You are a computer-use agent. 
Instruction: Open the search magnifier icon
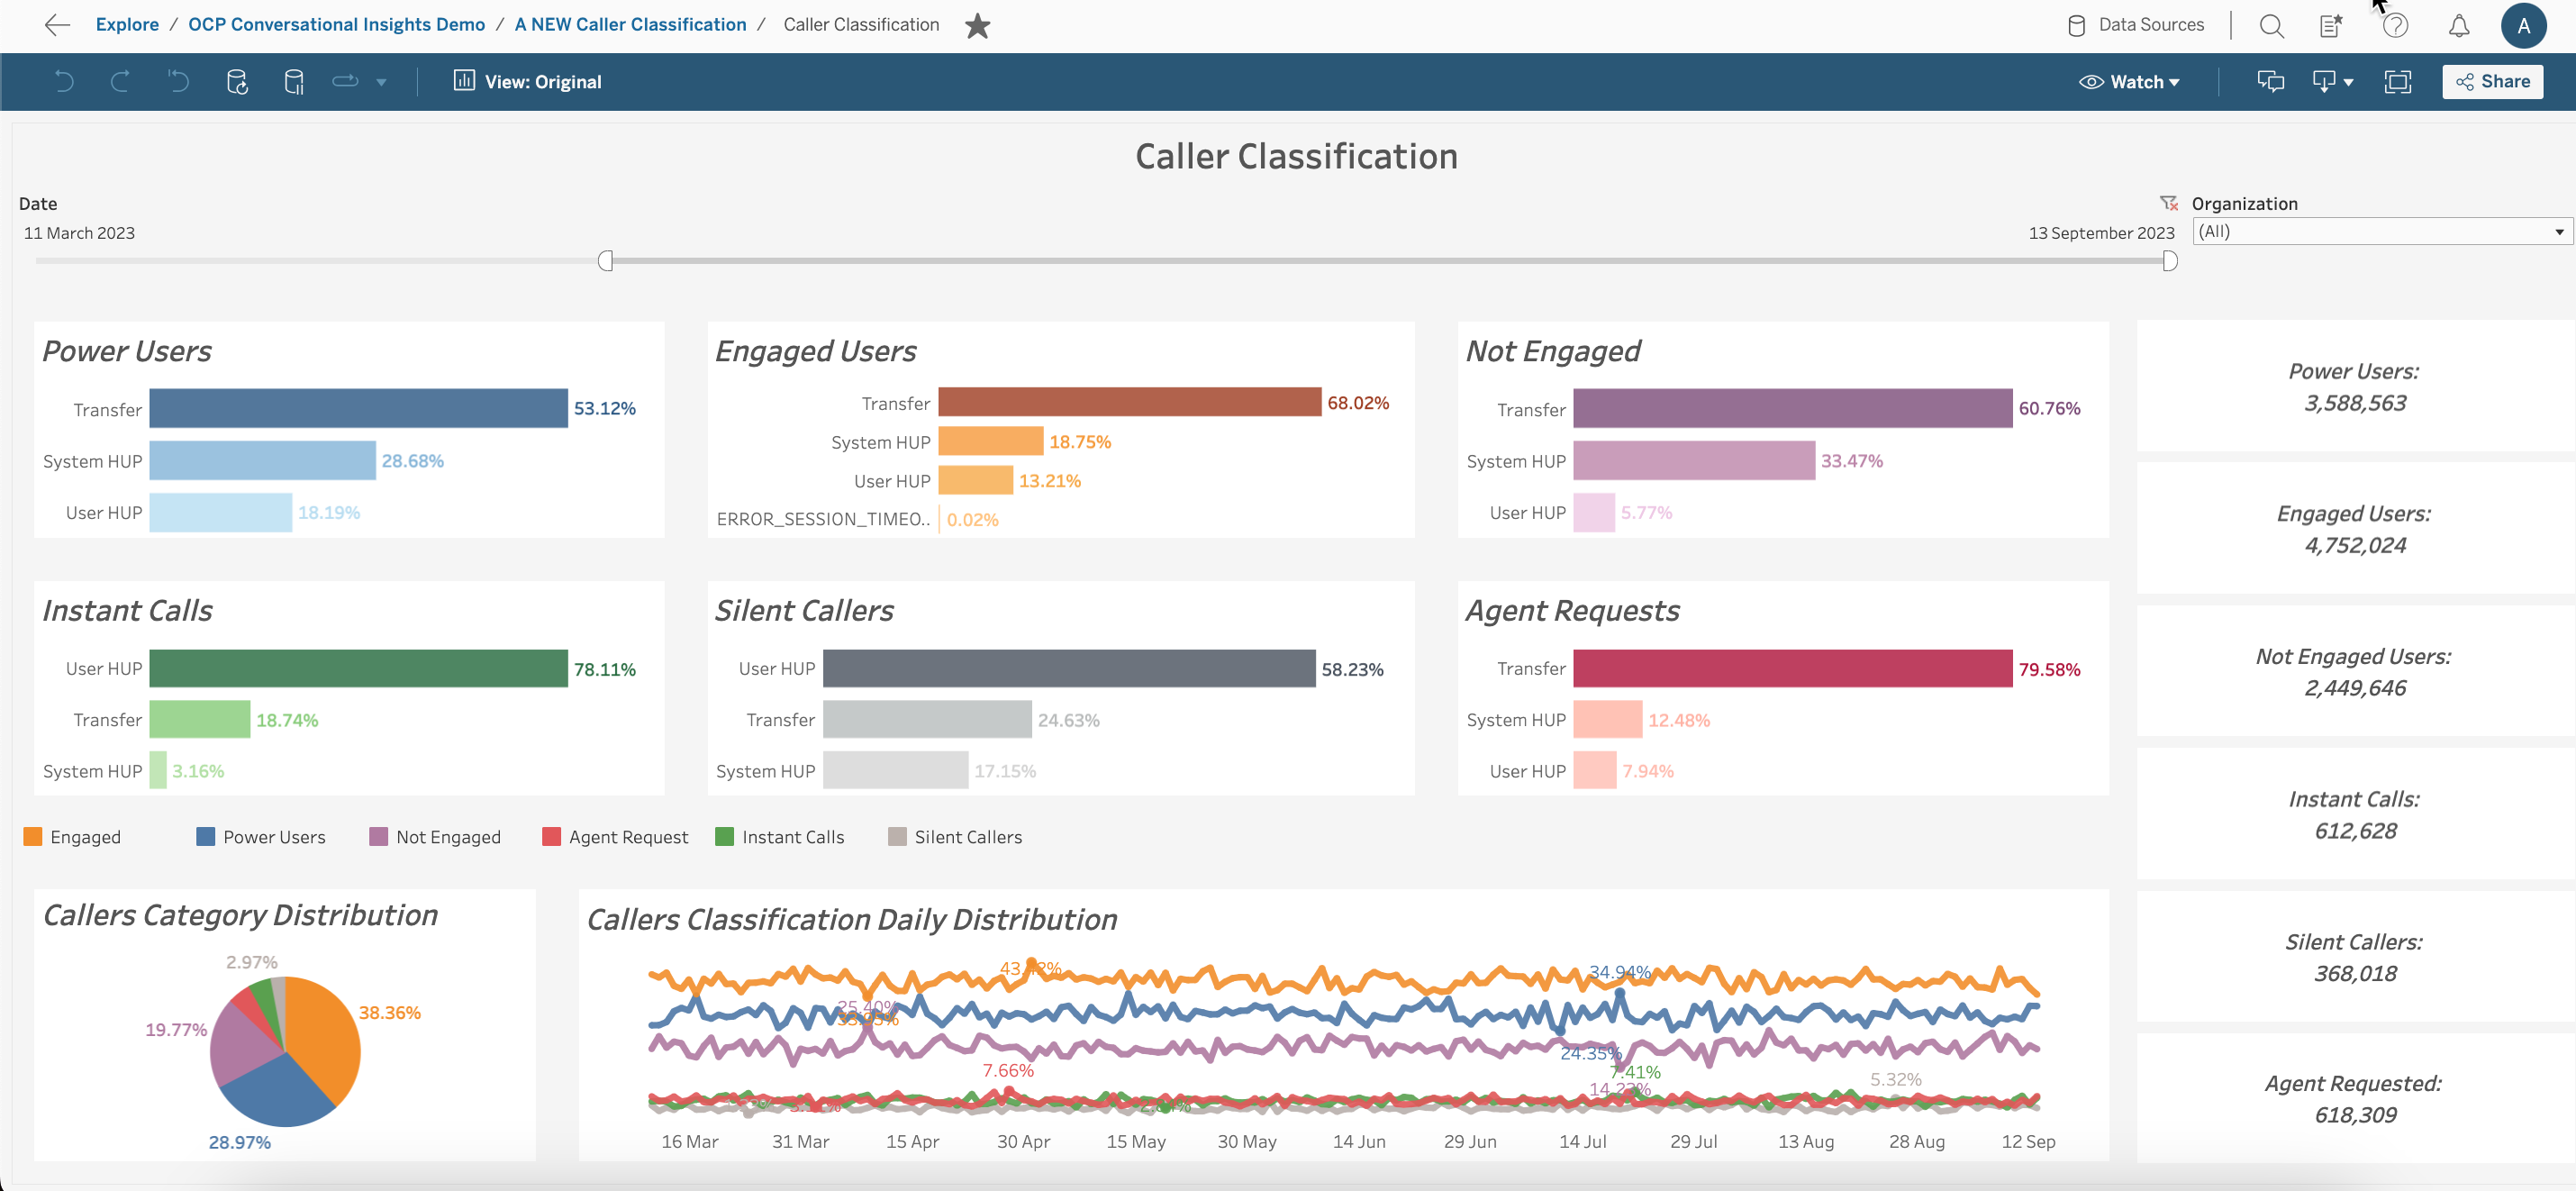pos(2271,26)
